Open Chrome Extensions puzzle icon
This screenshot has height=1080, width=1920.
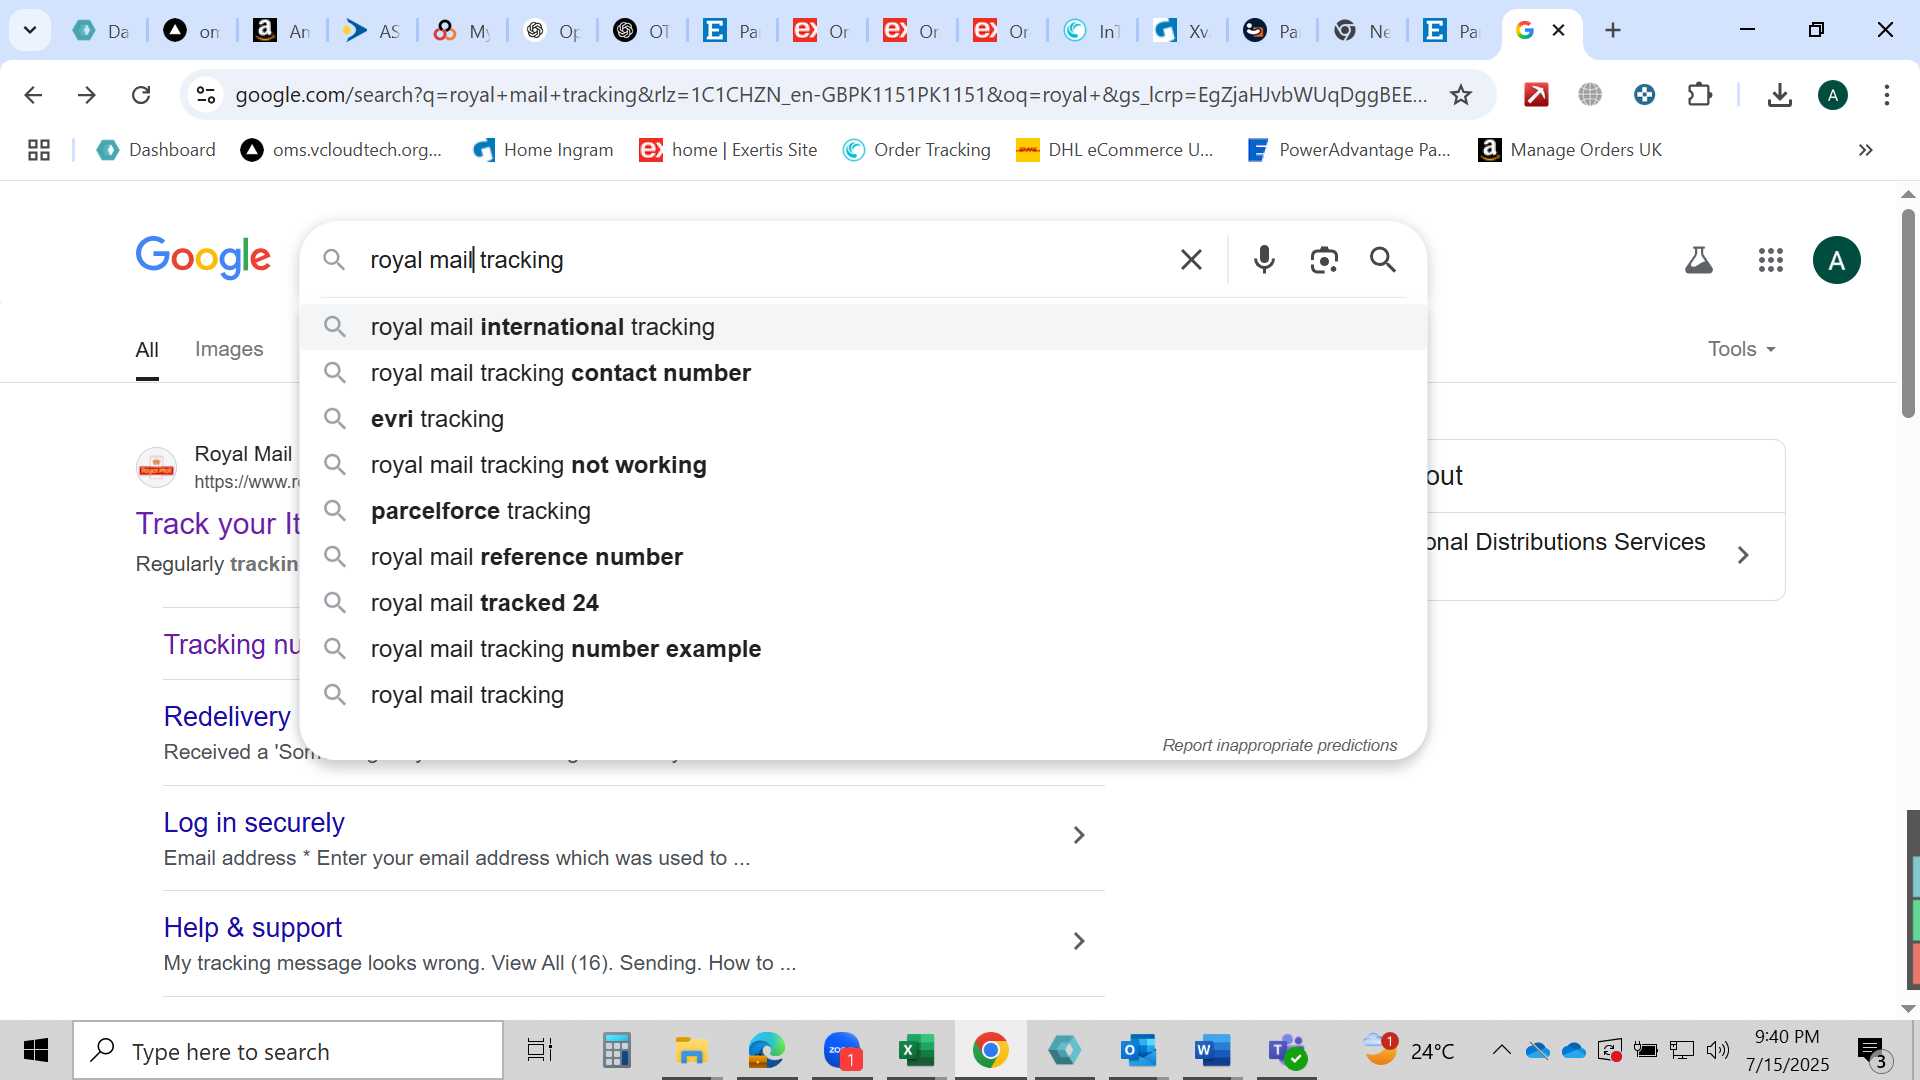[x=1700, y=95]
